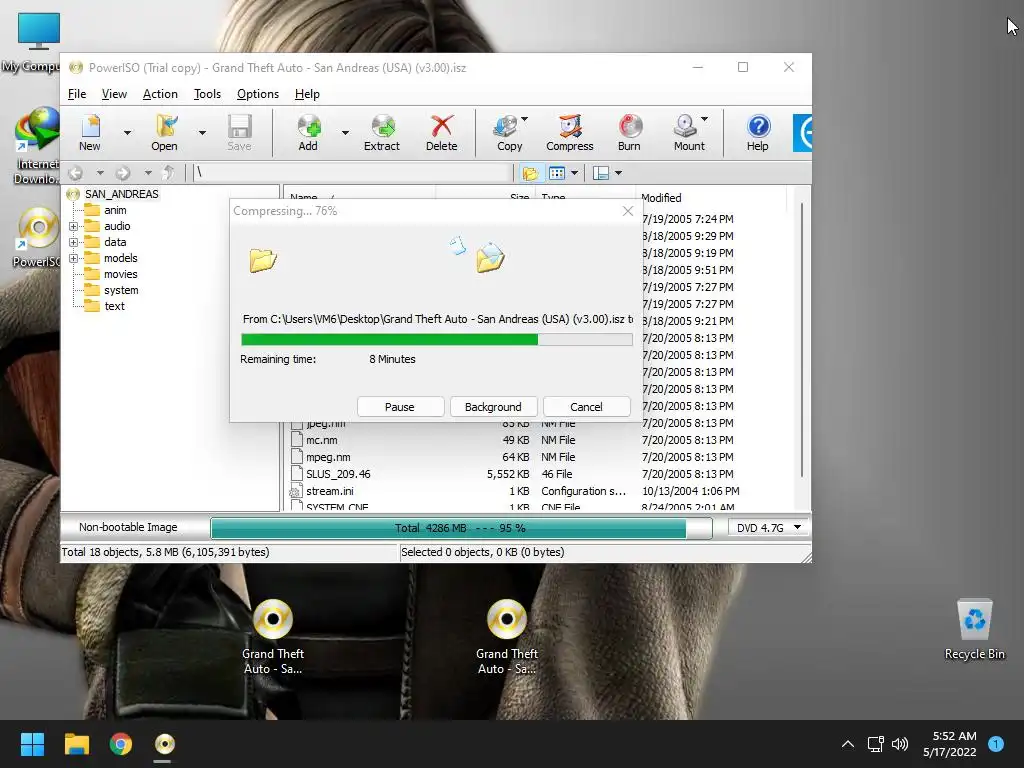Select the movies folder
The width and height of the screenshot is (1024, 768).
121,274
